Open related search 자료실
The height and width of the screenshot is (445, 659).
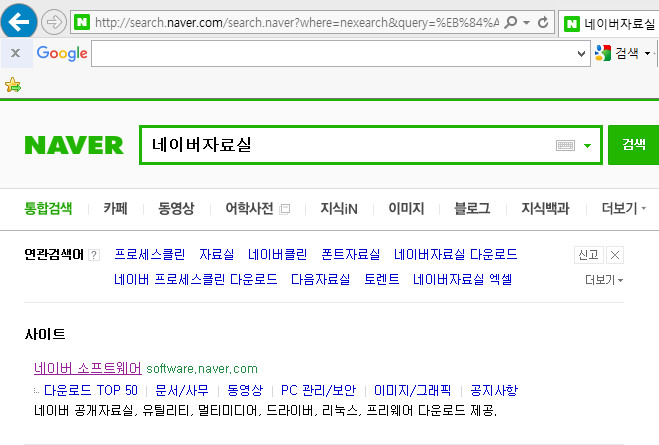click(x=216, y=255)
